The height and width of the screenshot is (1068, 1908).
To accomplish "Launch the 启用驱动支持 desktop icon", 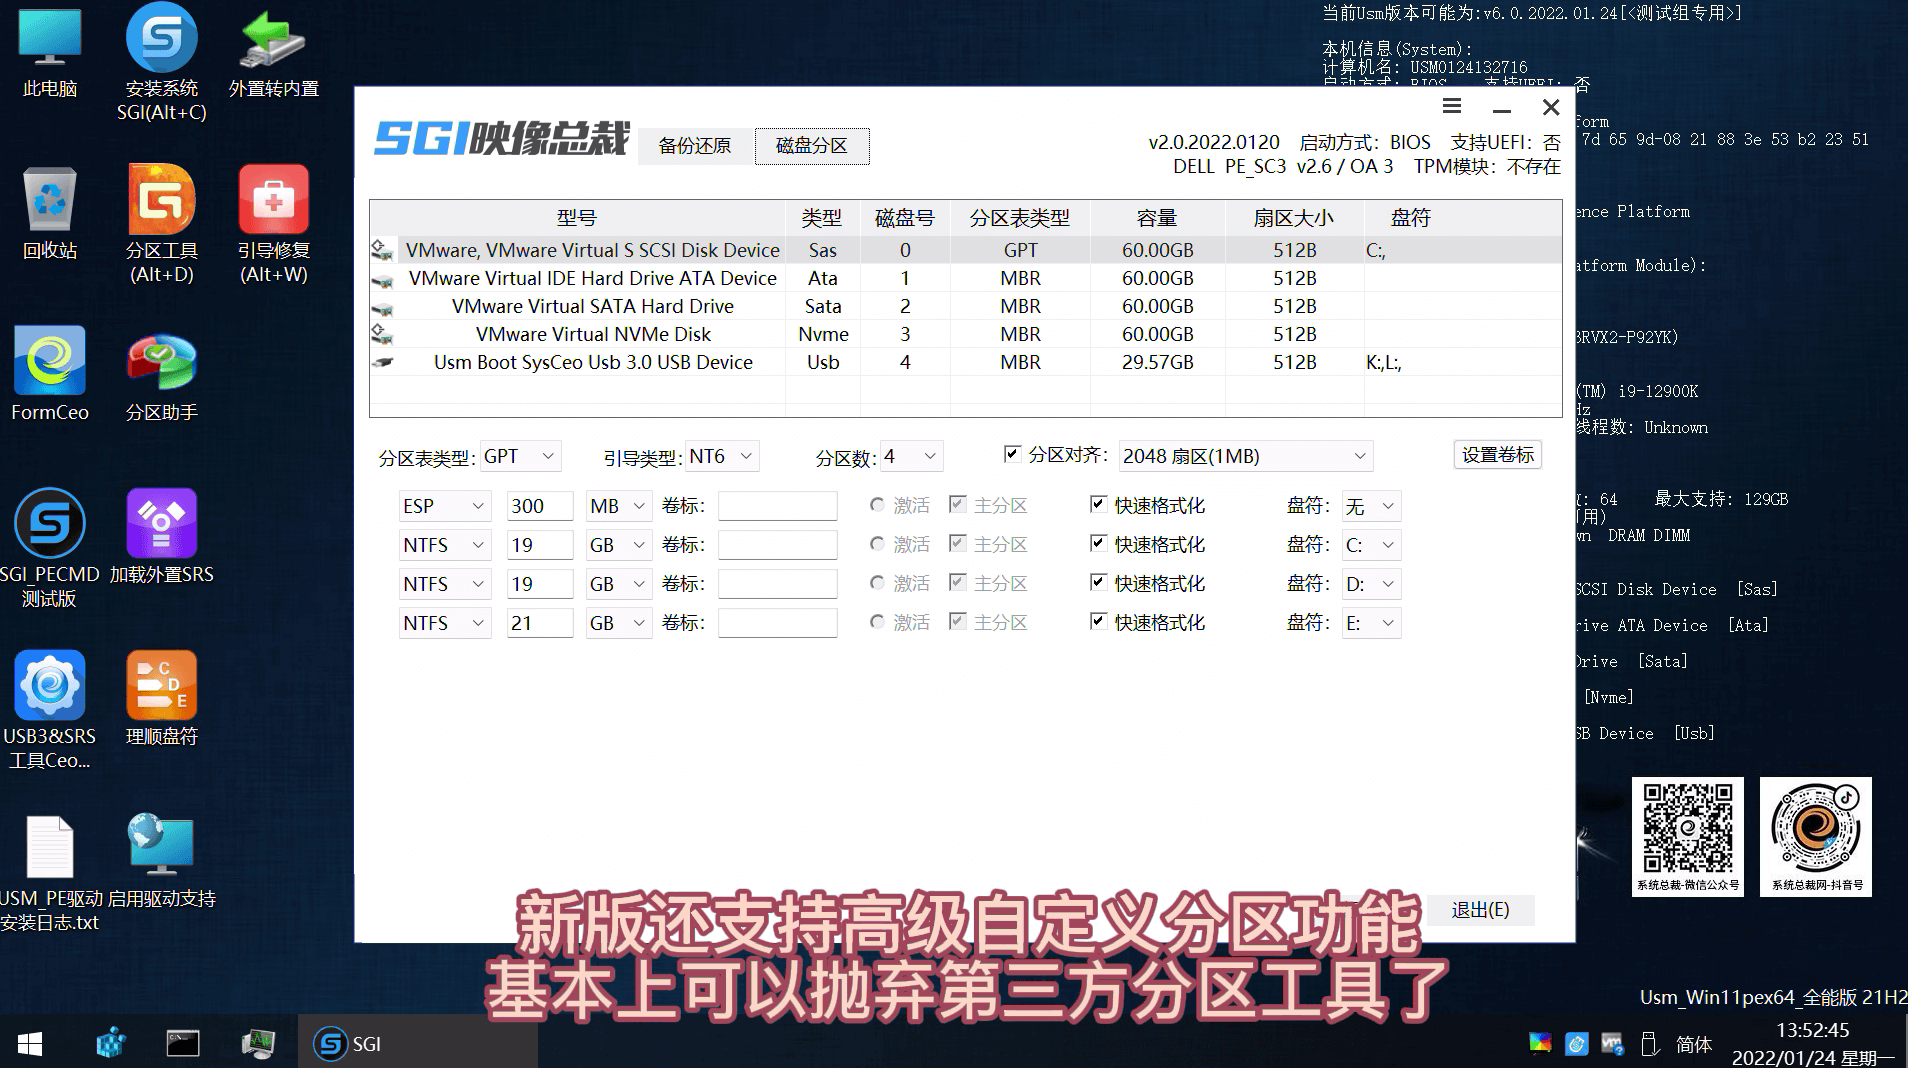I will pos(162,860).
